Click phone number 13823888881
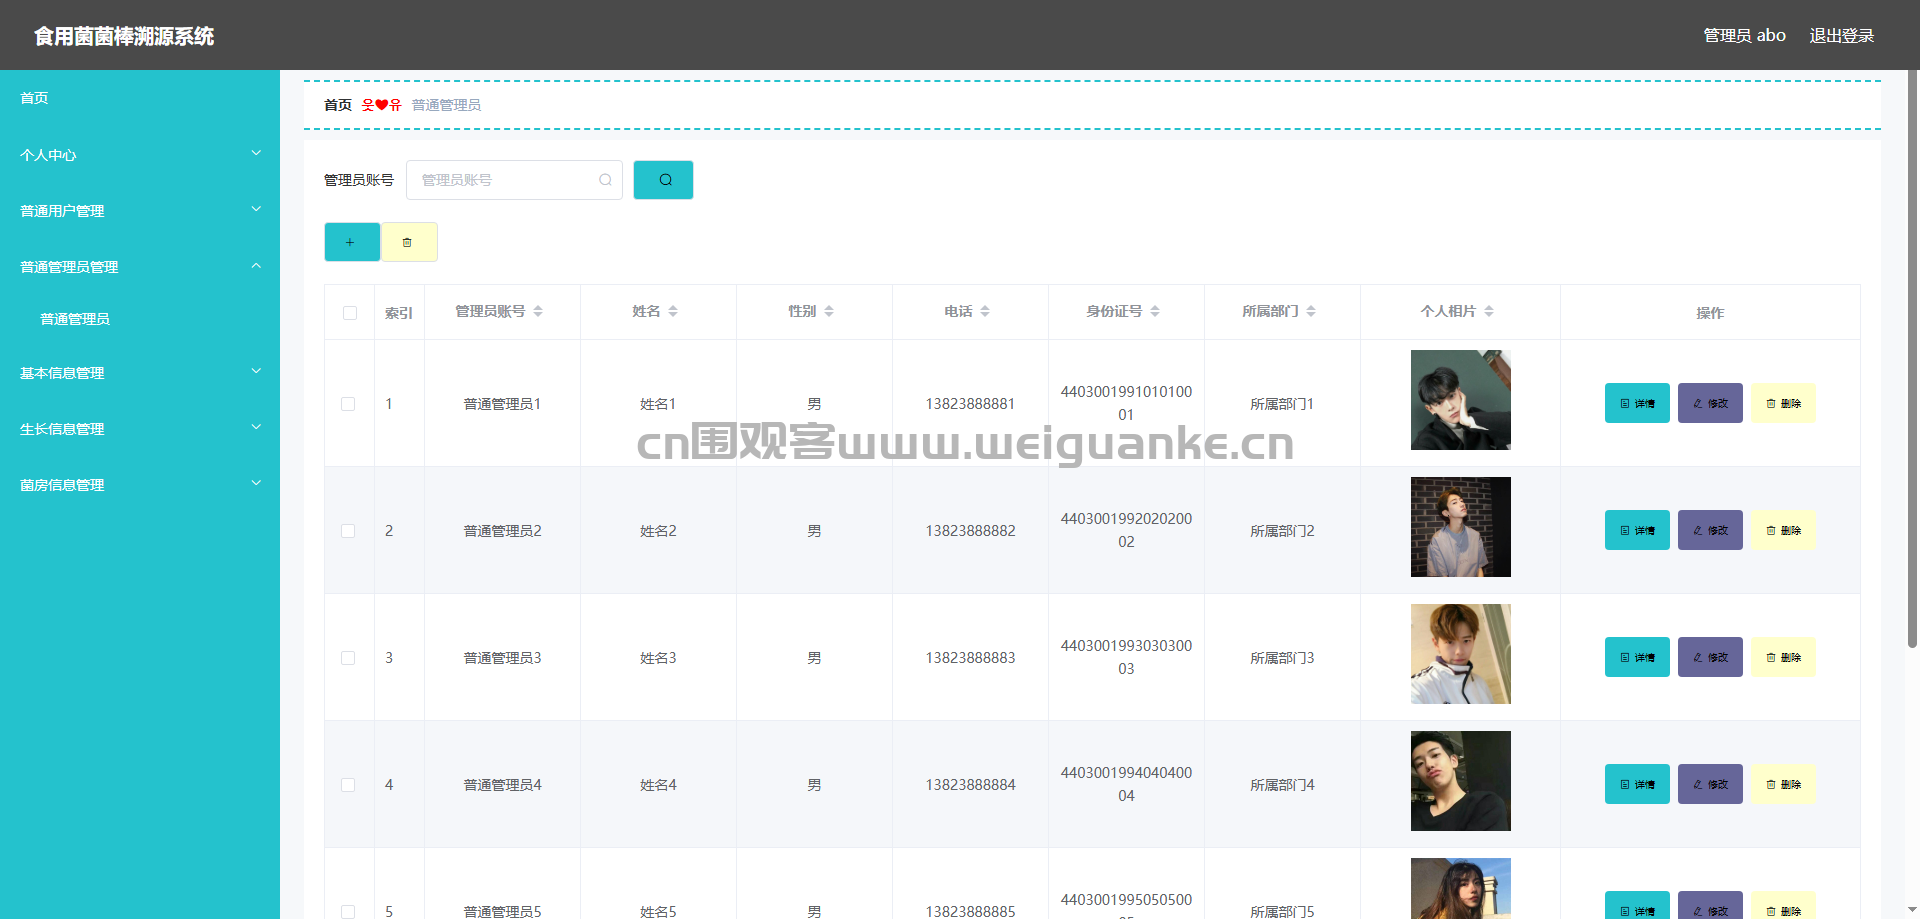 [970, 404]
